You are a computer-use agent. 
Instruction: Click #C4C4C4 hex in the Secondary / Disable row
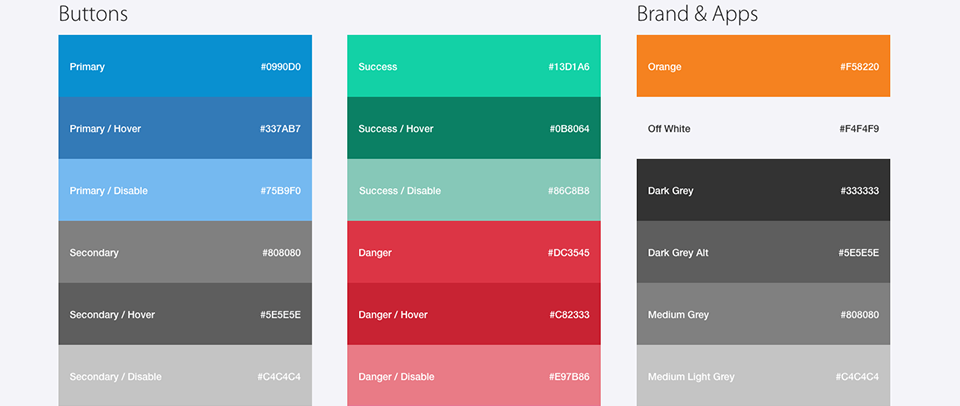(279, 377)
